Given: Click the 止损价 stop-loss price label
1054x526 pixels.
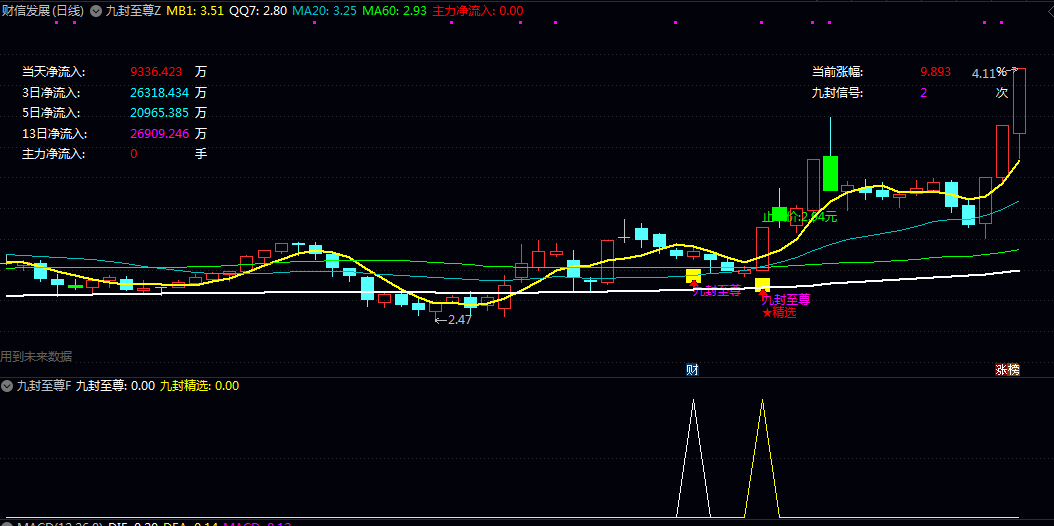Looking at the screenshot, I should click(x=799, y=216).
